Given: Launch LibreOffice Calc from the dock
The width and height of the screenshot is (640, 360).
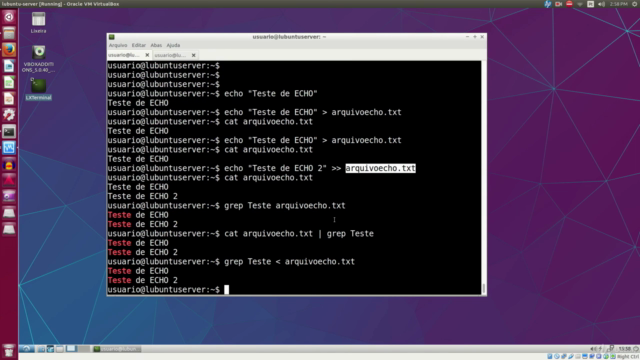Looking at the screenshot, I should click(9, 82).
